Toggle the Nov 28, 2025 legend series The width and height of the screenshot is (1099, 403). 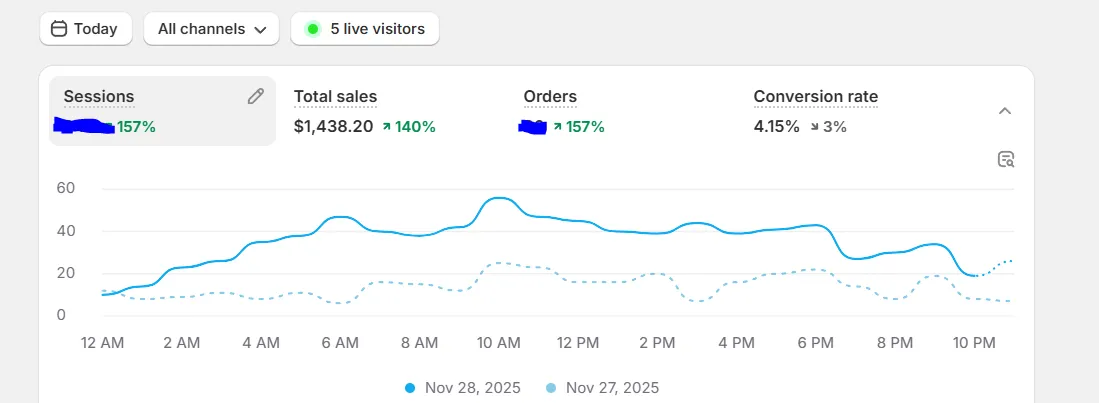point(463,388)
